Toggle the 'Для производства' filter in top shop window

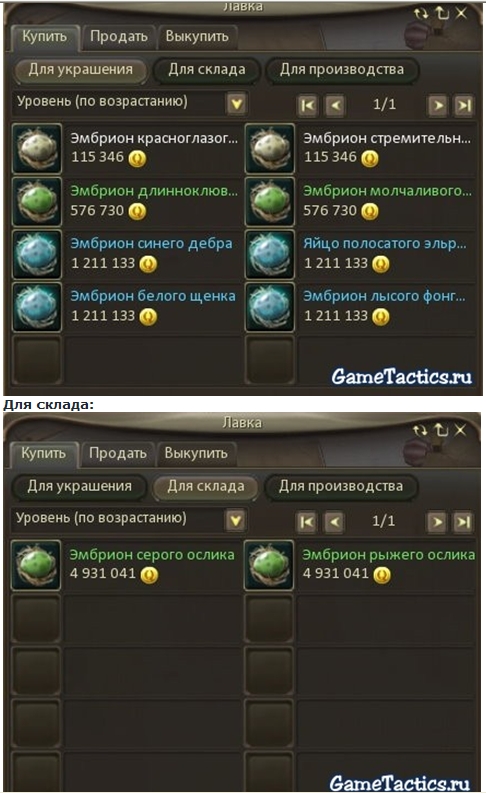pyautogui.click(x=342, y=70)
